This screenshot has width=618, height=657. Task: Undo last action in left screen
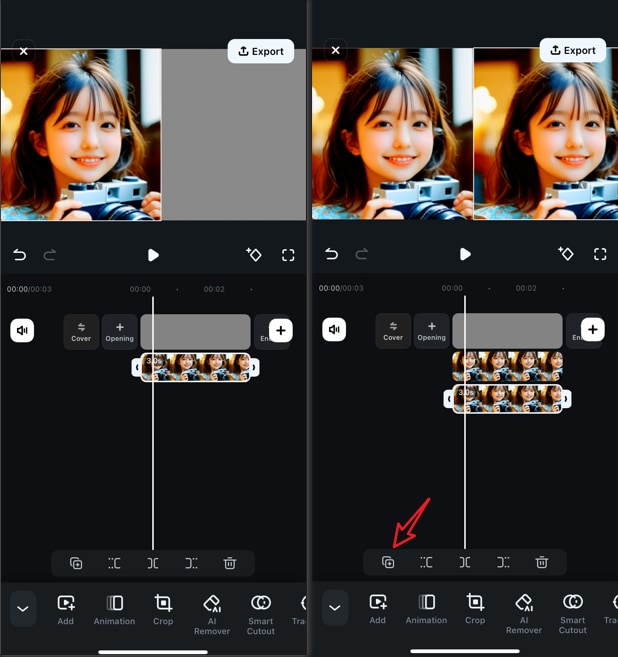point(19,255)
